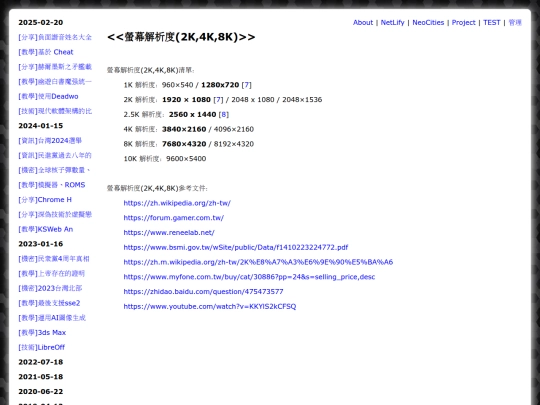This screenshot has width=540, height=405.
Task: Open the [分享]Chrome H article link
Action: point(45,200)
